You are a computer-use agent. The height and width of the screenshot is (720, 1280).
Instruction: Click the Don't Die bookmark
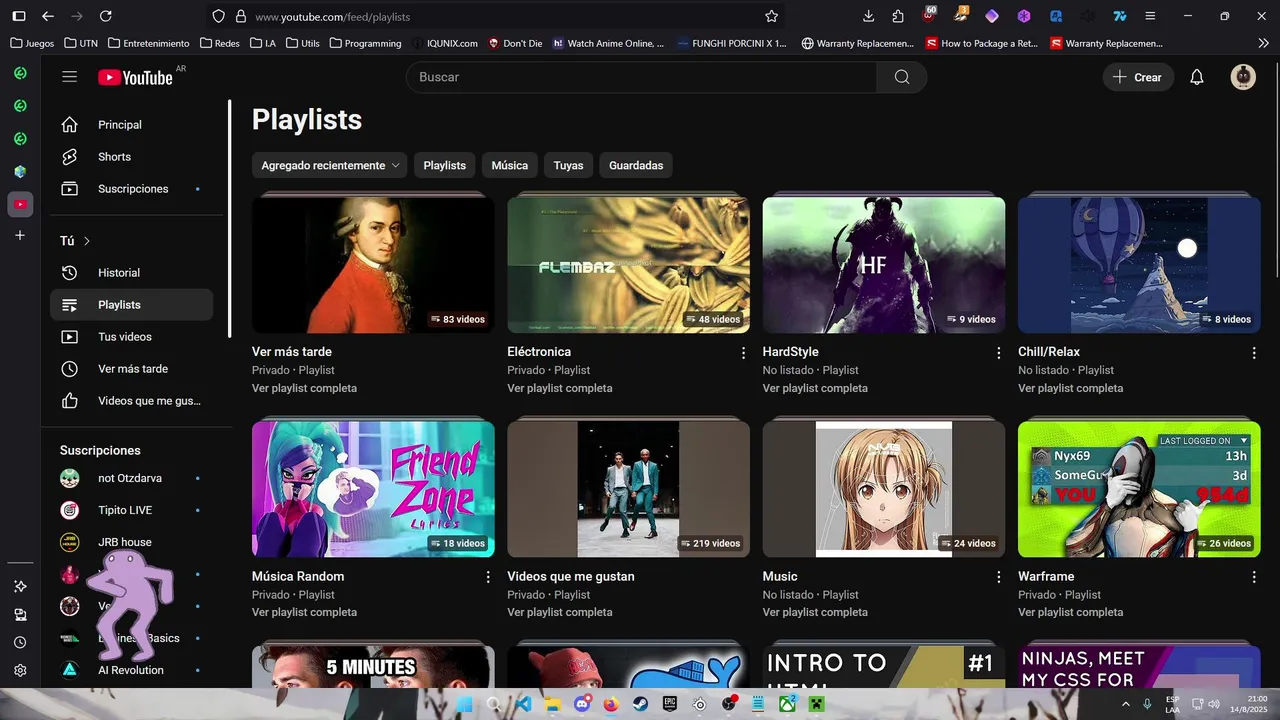pos(515,43)
